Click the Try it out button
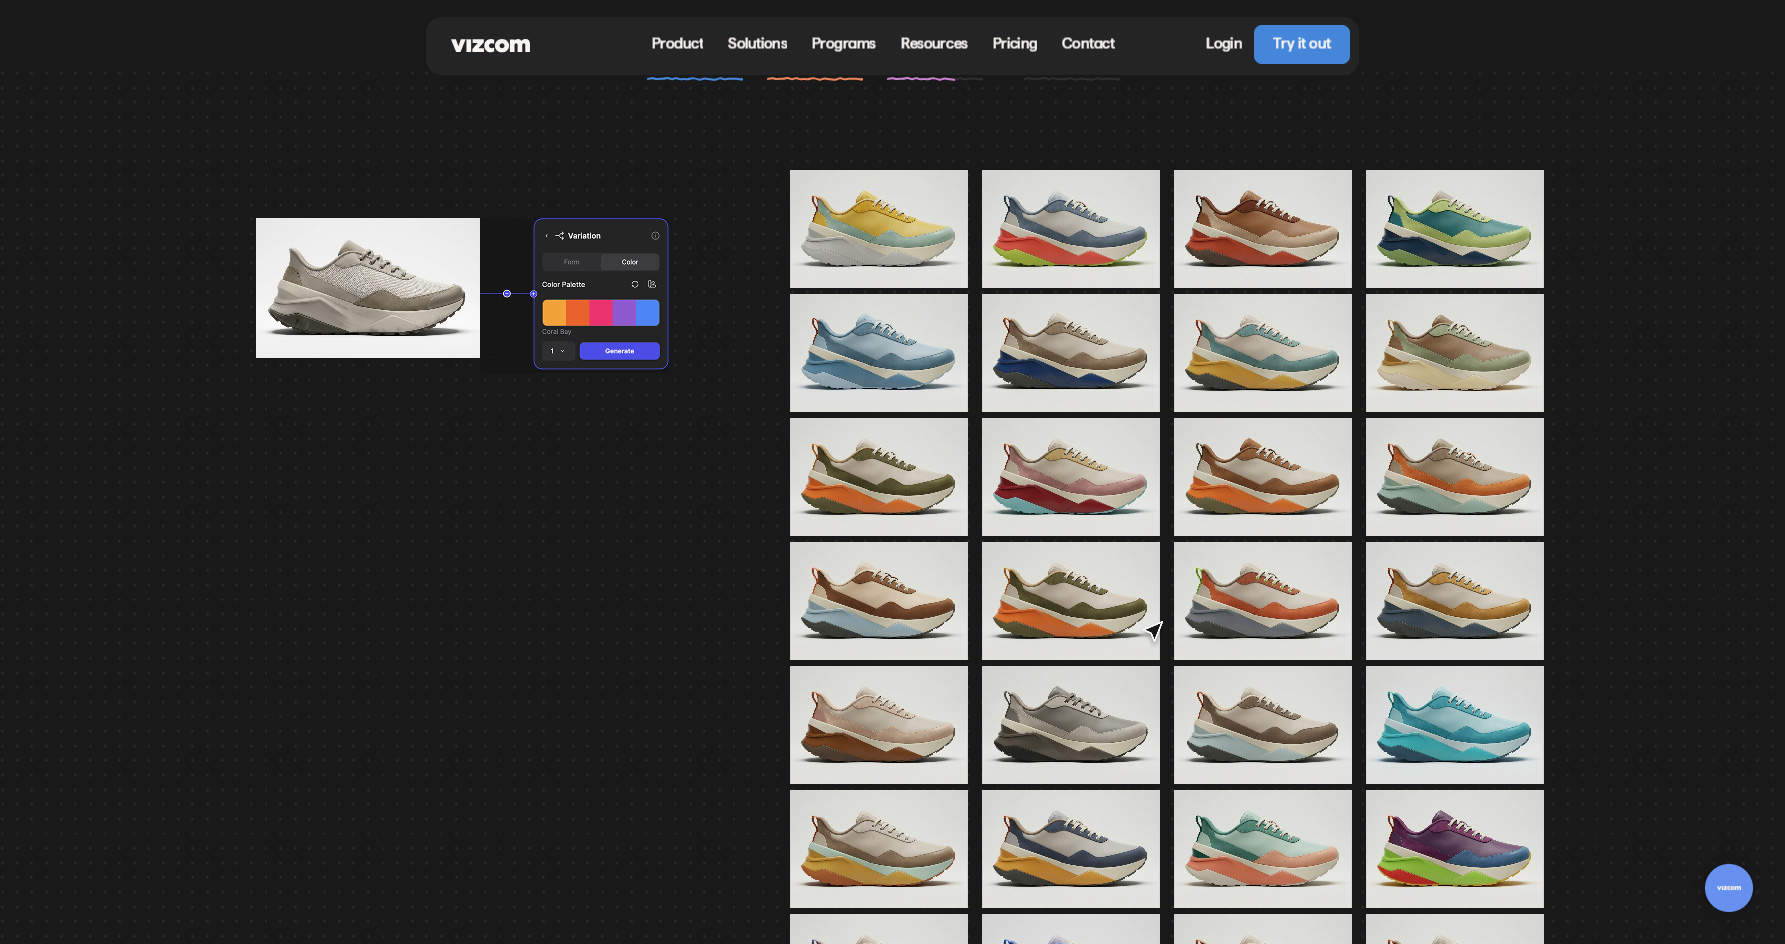Image resolution: width=1785 pixels, height=944 pixels. point(1301,44)
